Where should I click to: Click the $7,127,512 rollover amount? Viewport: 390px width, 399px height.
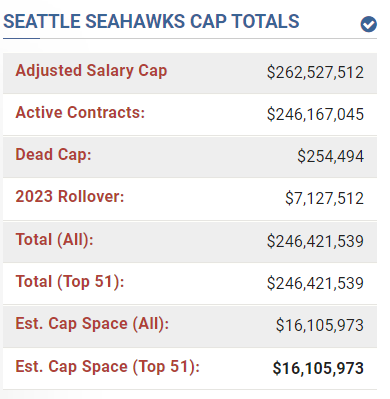(x=324, y=198)
